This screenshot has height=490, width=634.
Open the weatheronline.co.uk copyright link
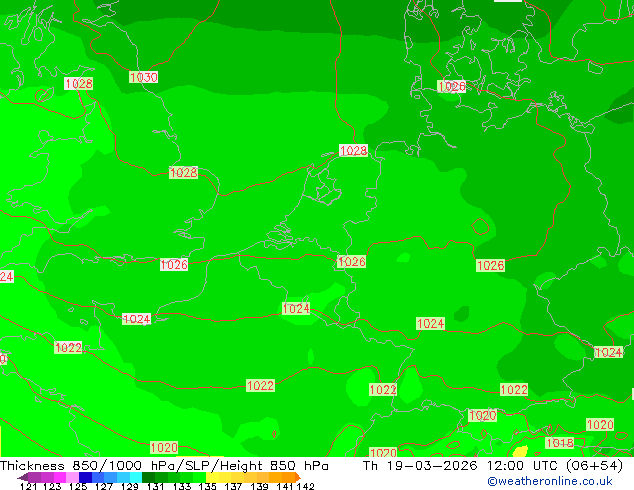click(x=549, y=481)
